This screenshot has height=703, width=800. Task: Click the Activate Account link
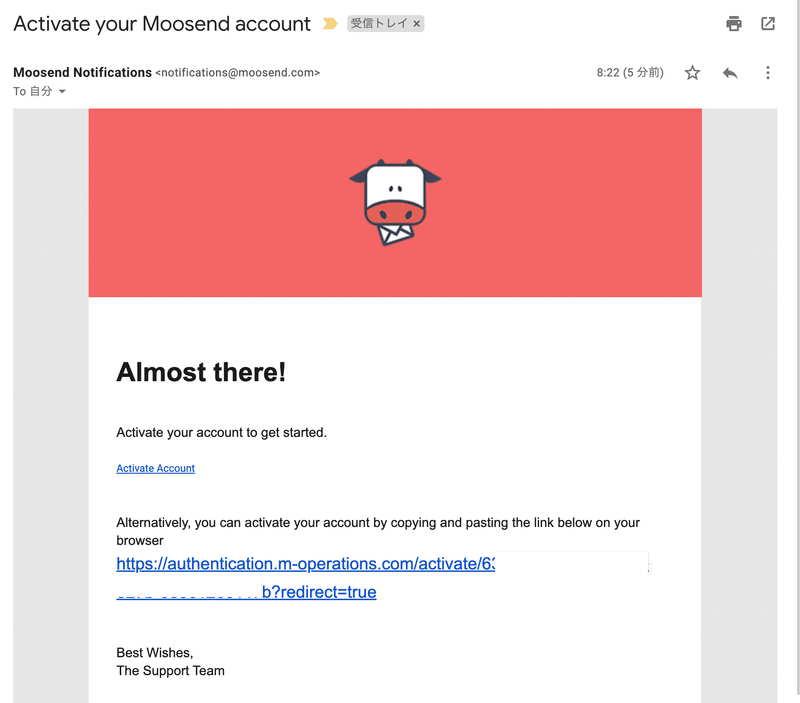click(156, 468)
